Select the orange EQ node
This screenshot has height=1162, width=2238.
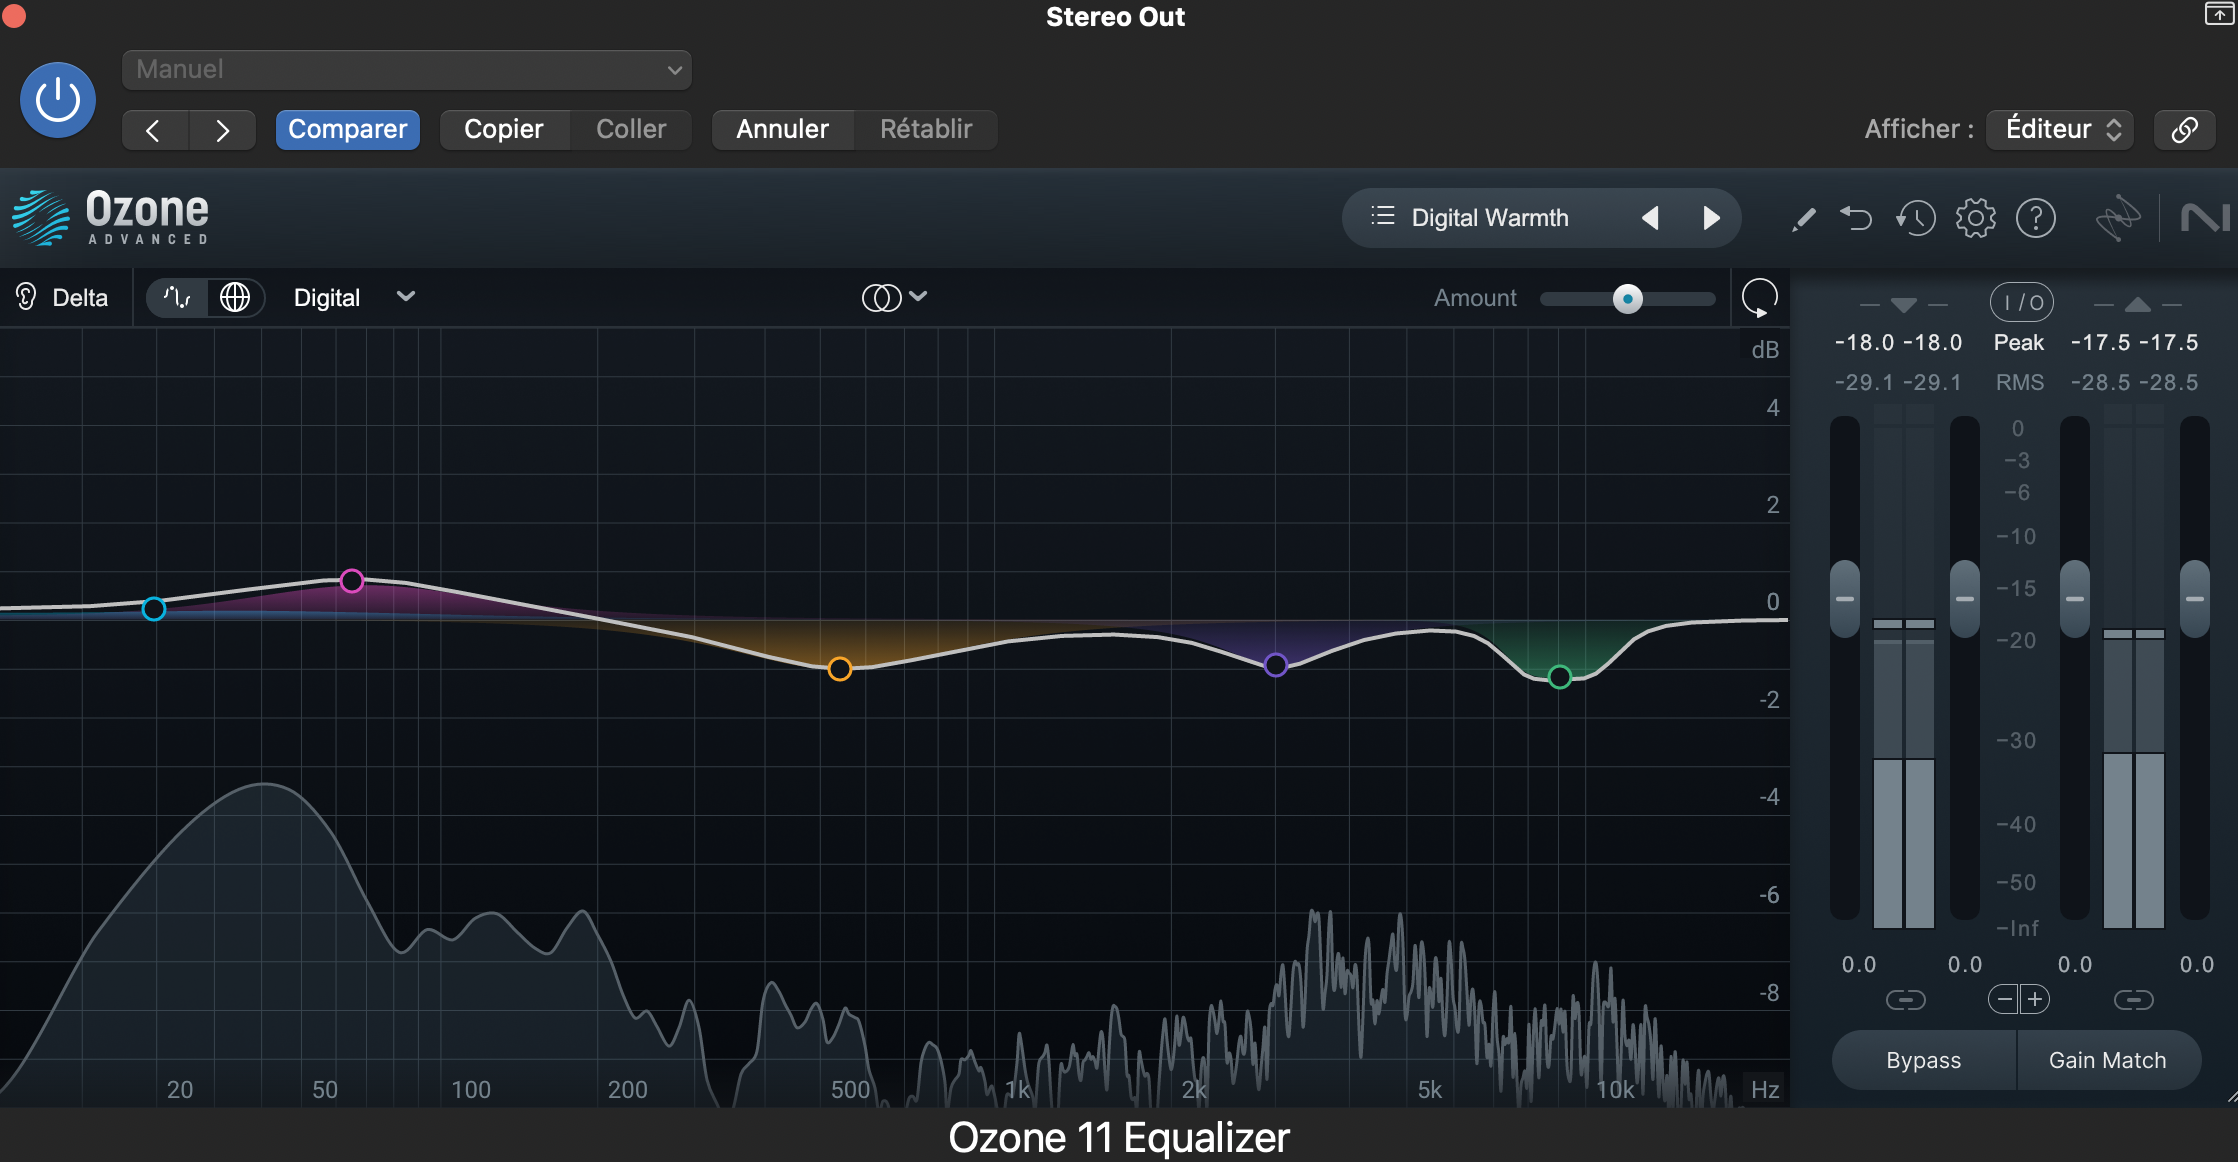pyautogui.click(x=840, y=669)
